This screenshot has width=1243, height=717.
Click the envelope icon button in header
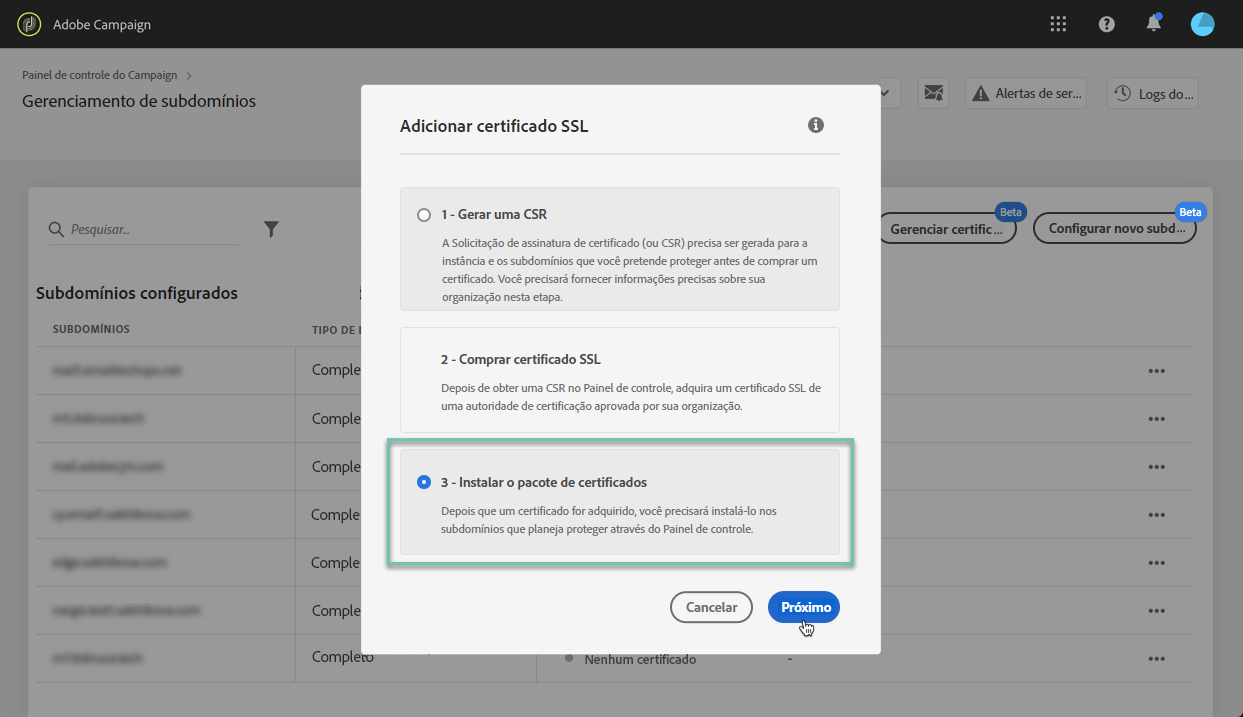[x=934, y=93]
